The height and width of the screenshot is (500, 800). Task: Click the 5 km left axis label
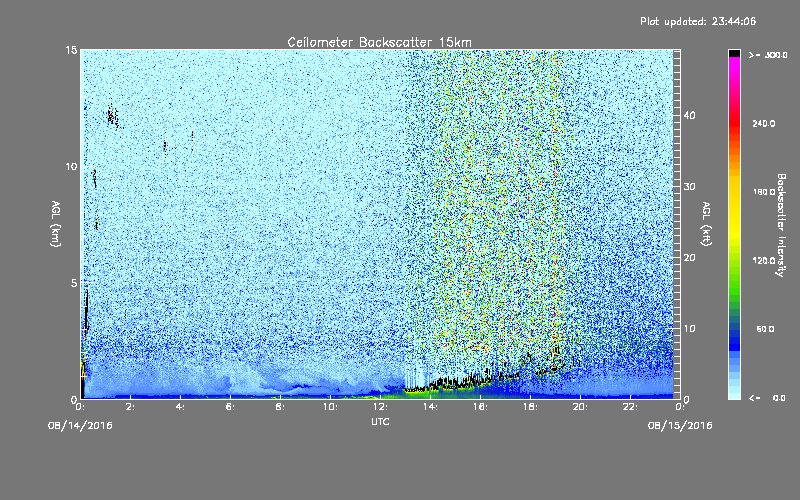coord(74,283)
